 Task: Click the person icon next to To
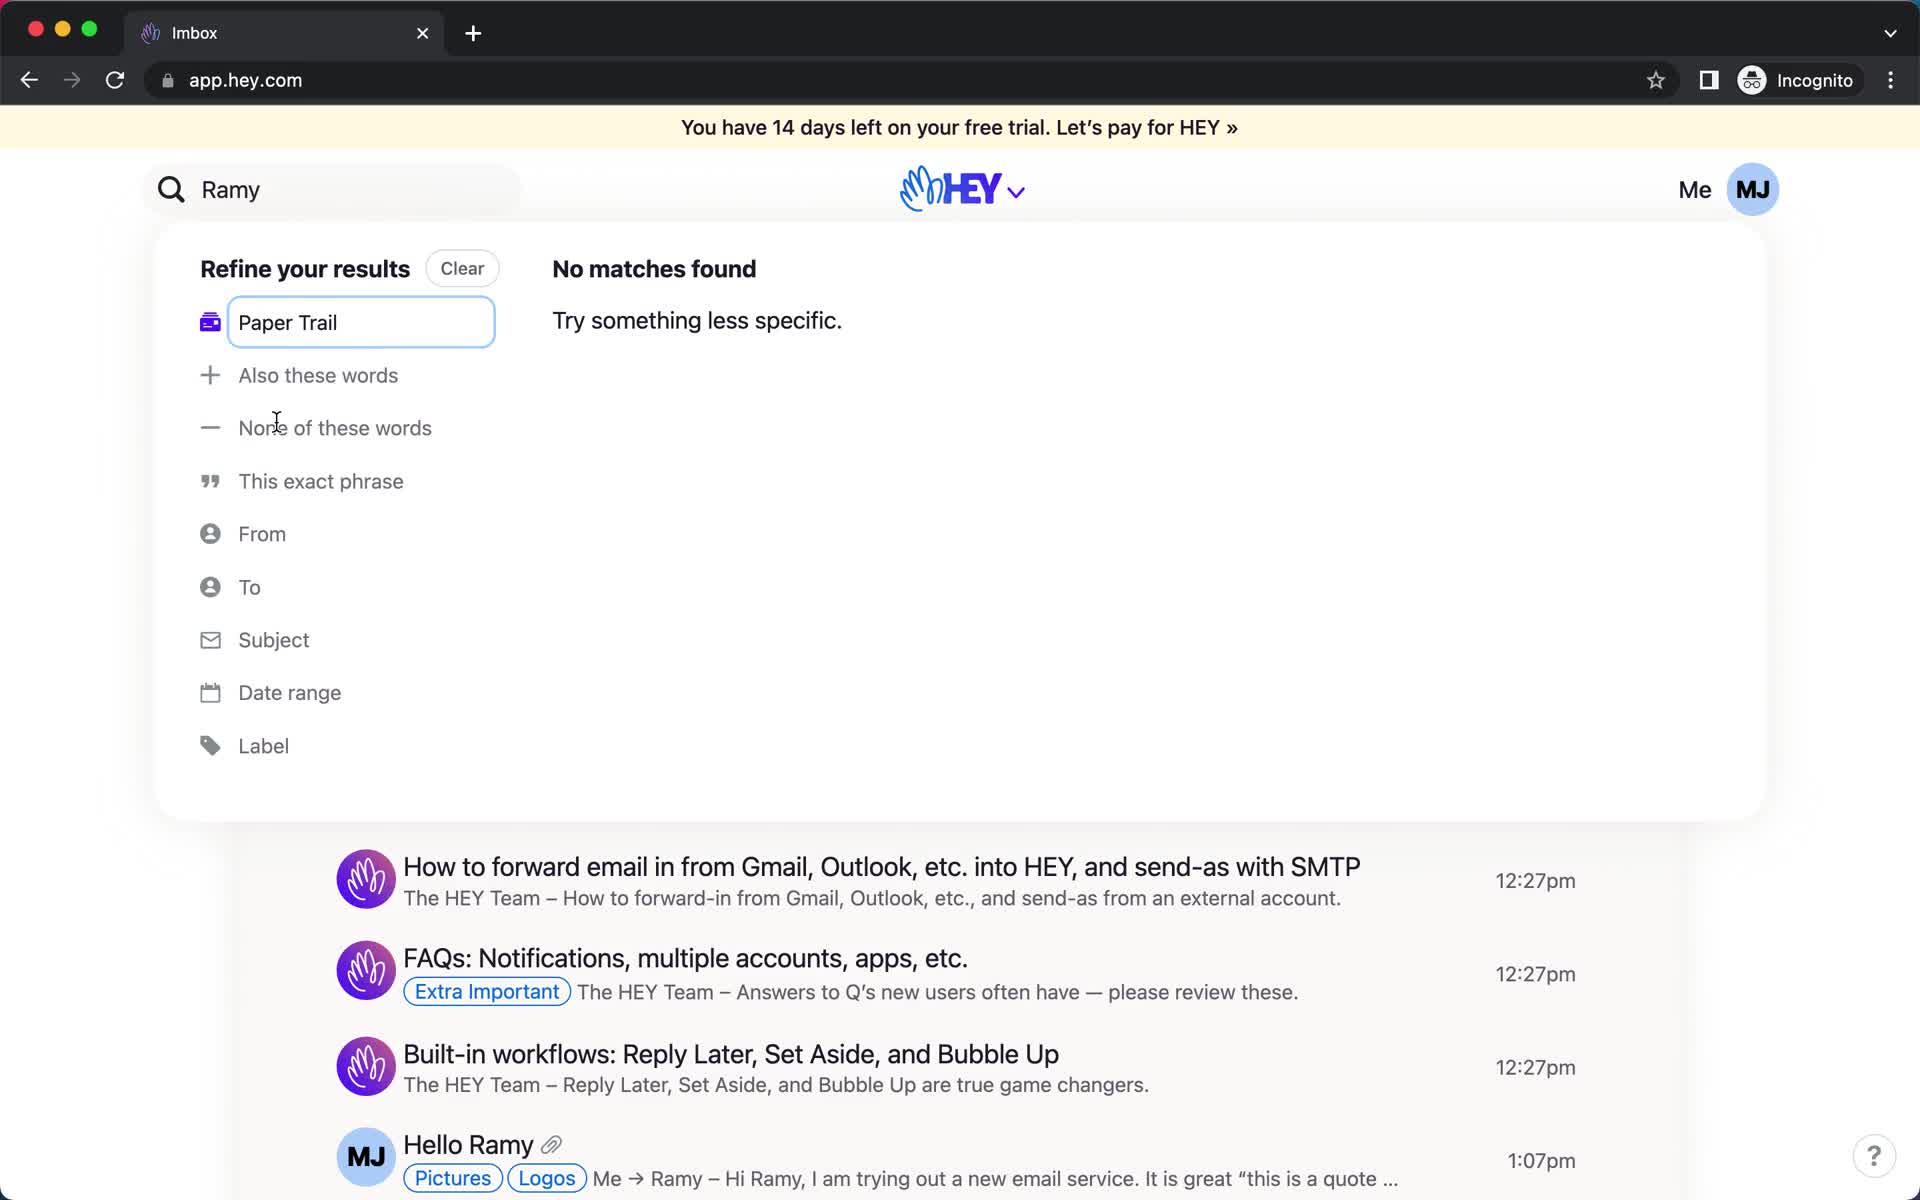coord(210,587)
